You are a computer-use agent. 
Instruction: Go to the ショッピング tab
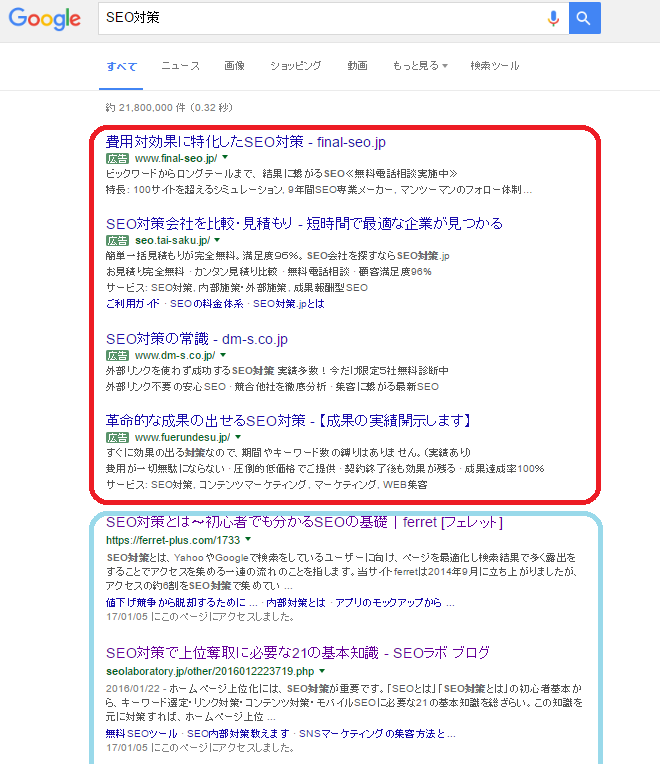[295, 66]
